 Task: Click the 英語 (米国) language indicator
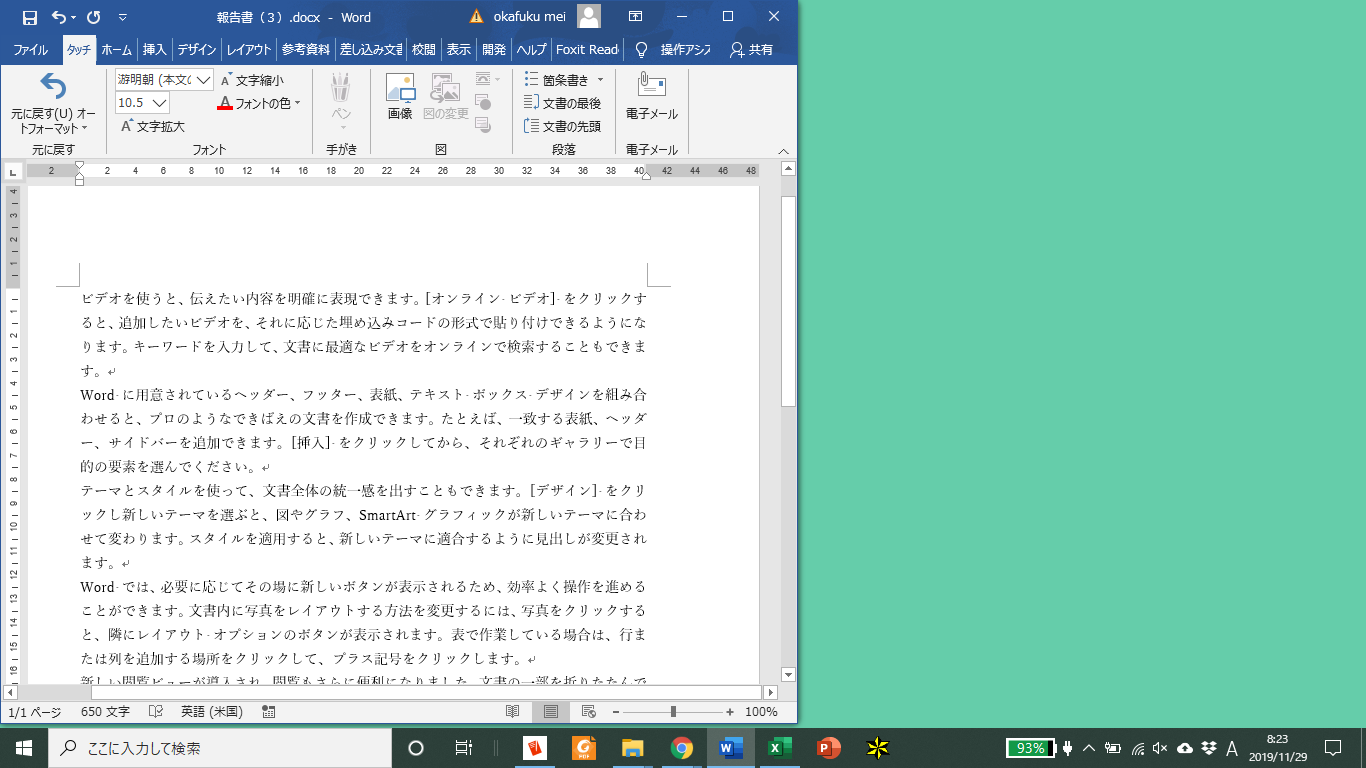212,712
